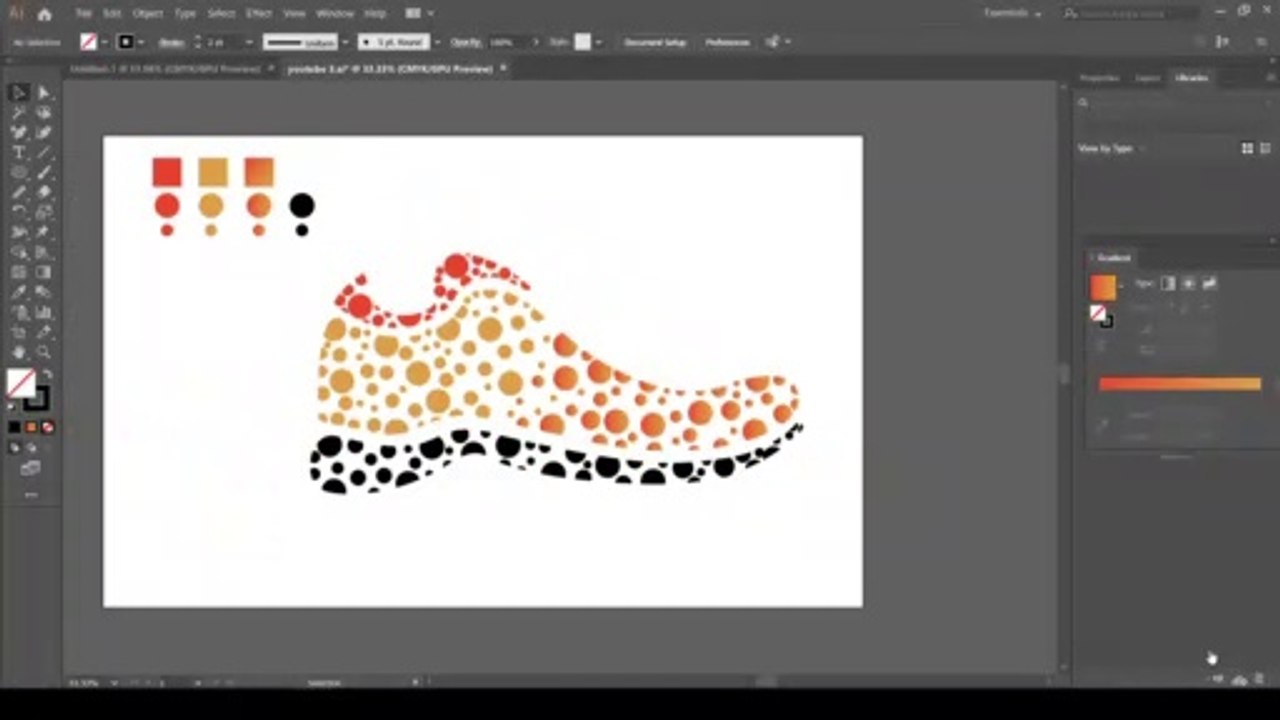Open the stroke color dropdown in control bar
Image resolution: width=1280 pixels, height=720 pixels.
(x=141, y=42)
